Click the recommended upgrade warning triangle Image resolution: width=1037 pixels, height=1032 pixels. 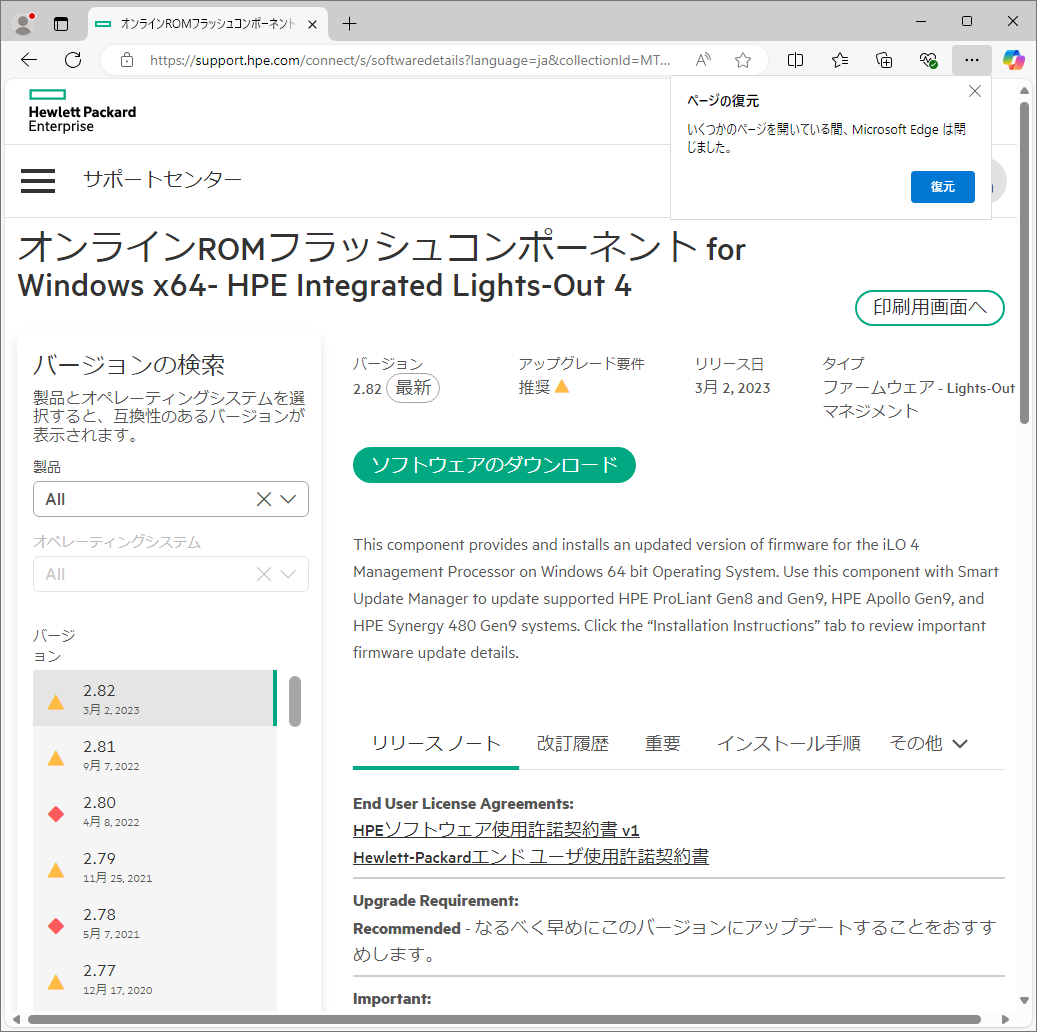561,386
